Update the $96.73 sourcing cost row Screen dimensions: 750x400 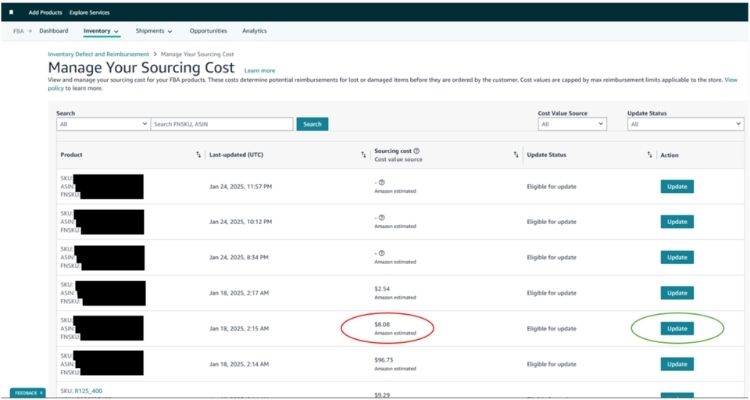pos(677,364)
